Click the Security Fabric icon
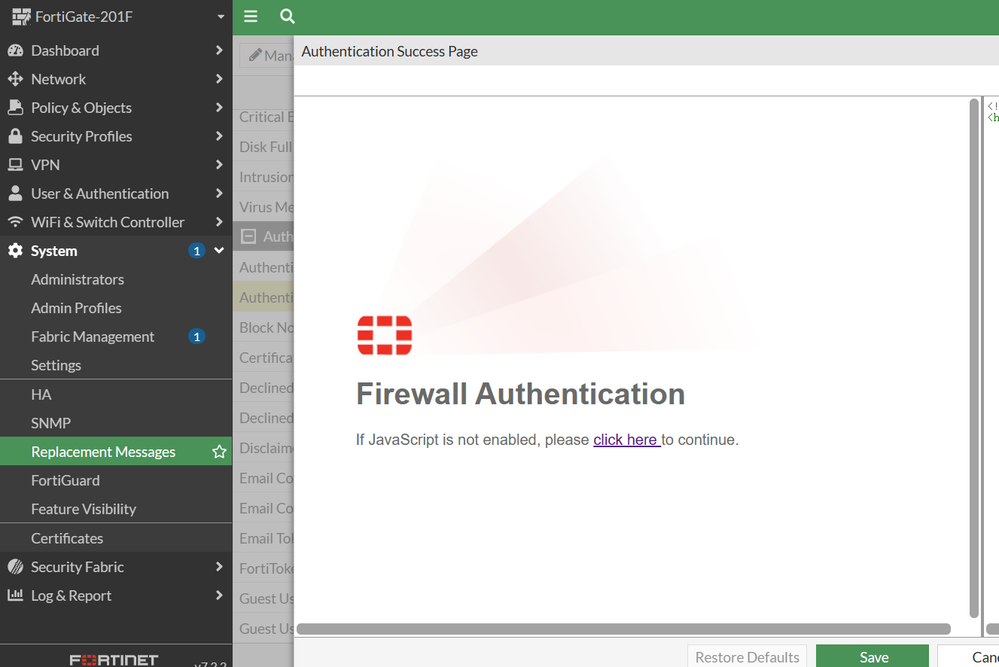The image size is (999, 667). [15, 567]
